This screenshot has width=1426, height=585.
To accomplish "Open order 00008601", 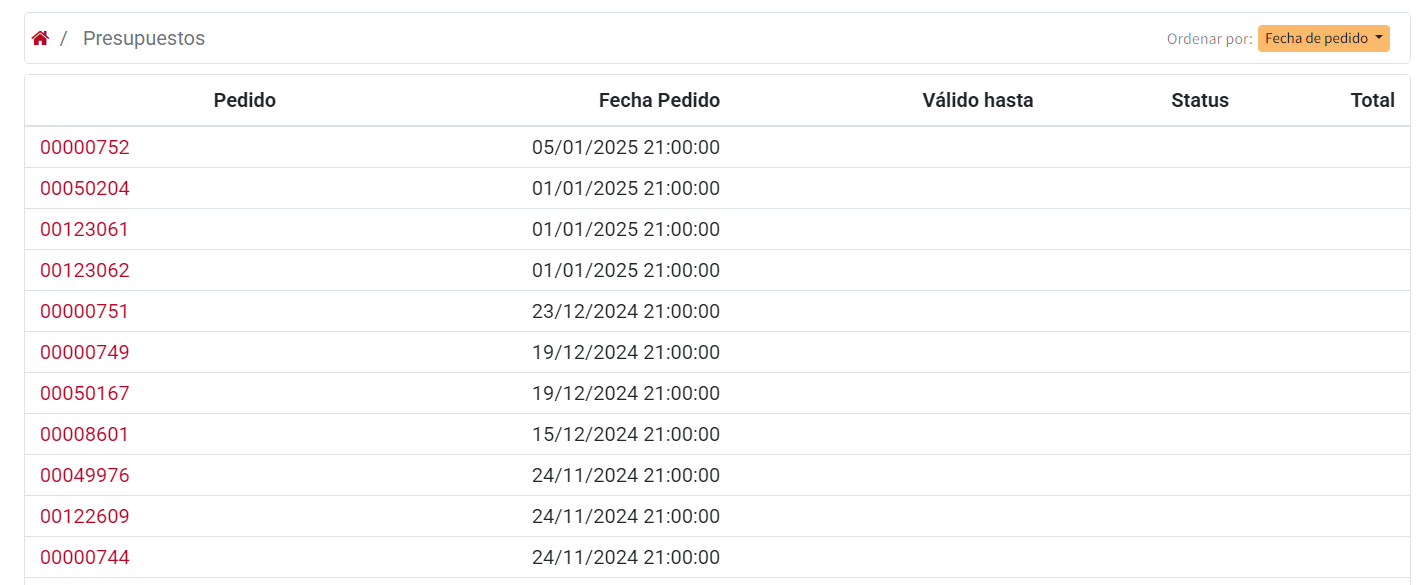I will point(85,434).
